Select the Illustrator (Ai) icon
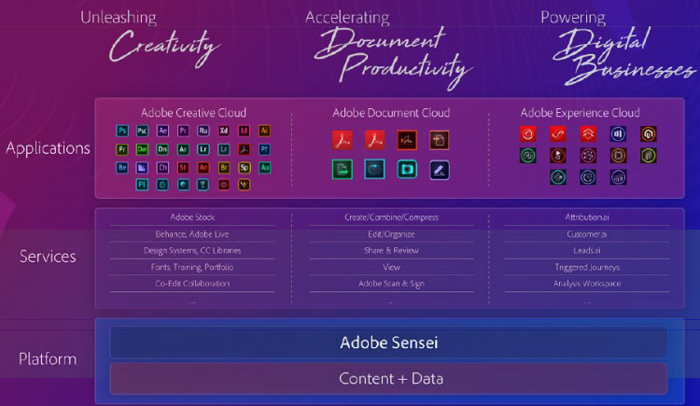 click(264, 131)
